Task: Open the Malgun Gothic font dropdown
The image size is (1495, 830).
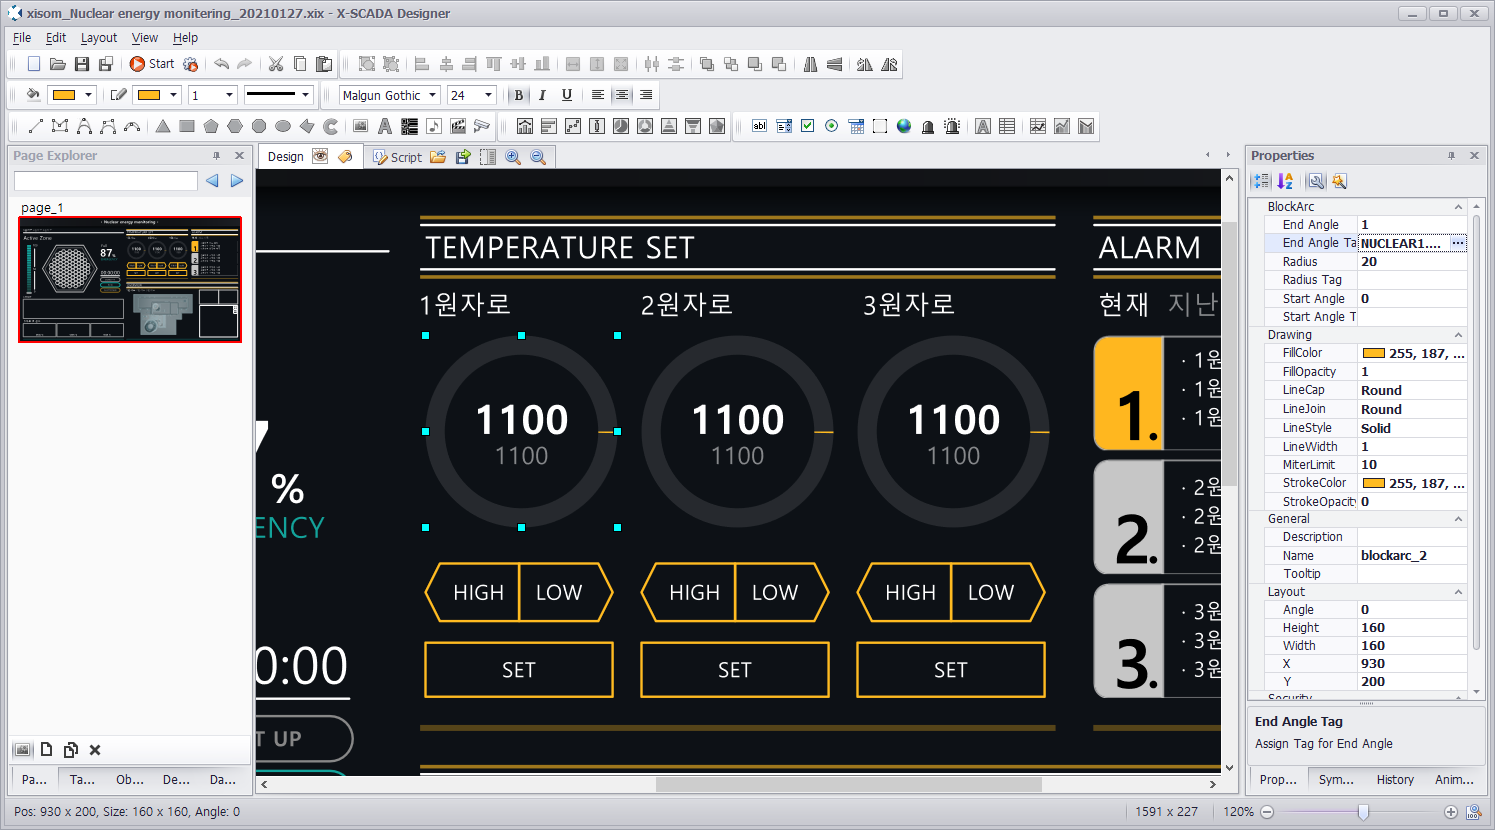Action: (433, 95)
